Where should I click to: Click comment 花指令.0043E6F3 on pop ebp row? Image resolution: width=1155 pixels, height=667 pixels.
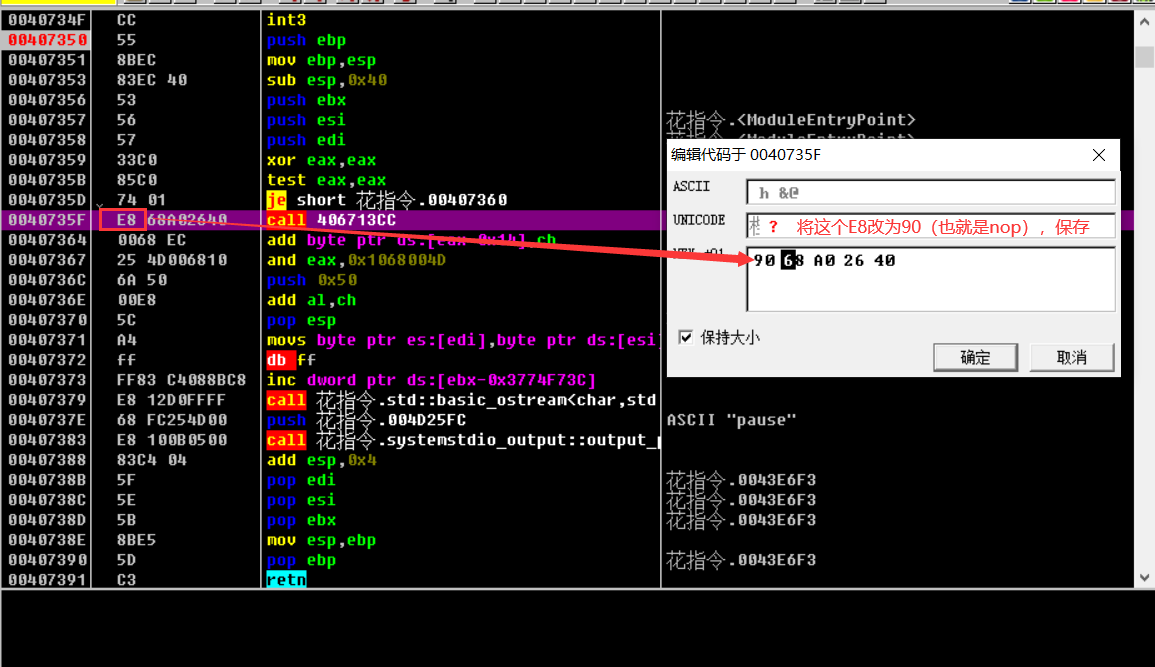click(741, 560)
